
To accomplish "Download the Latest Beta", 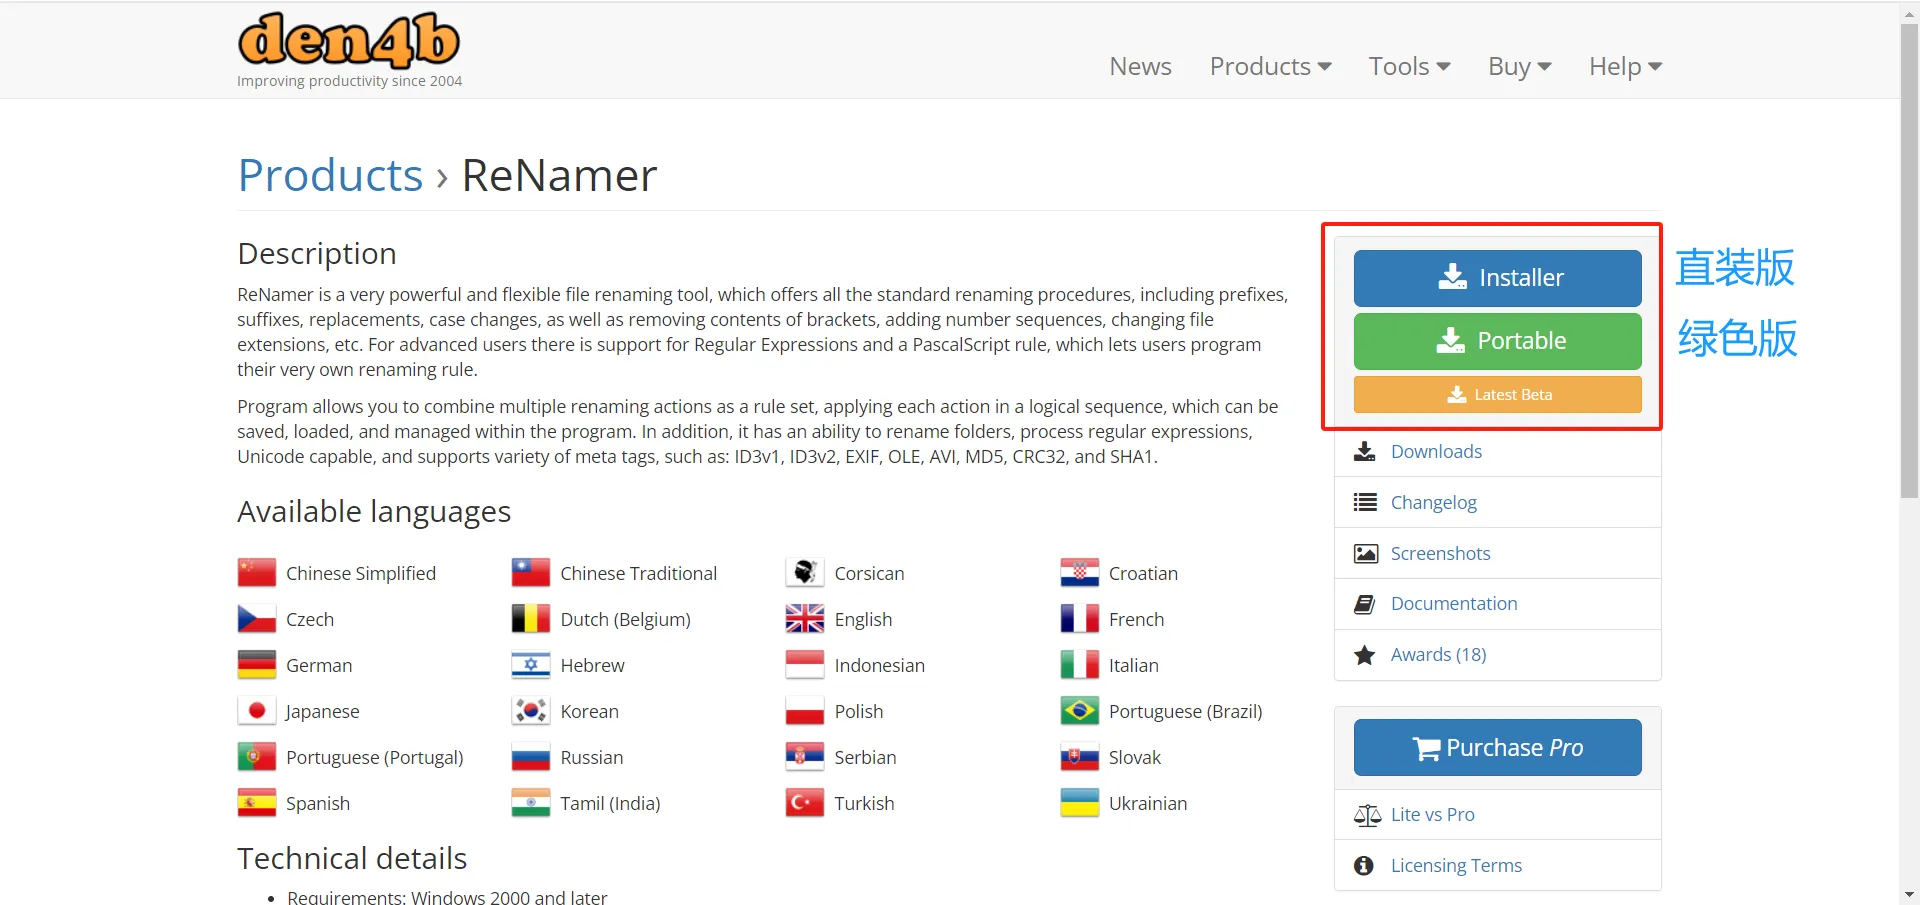I will (1497, 394).
